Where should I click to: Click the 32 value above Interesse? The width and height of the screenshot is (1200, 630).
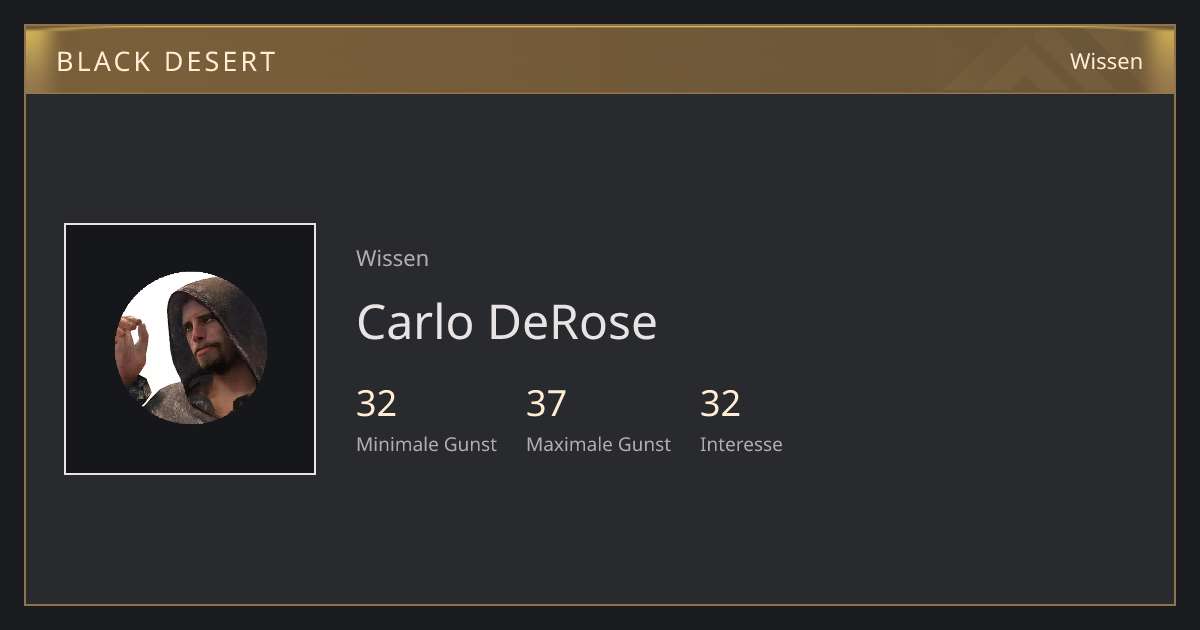pos(720,403)
